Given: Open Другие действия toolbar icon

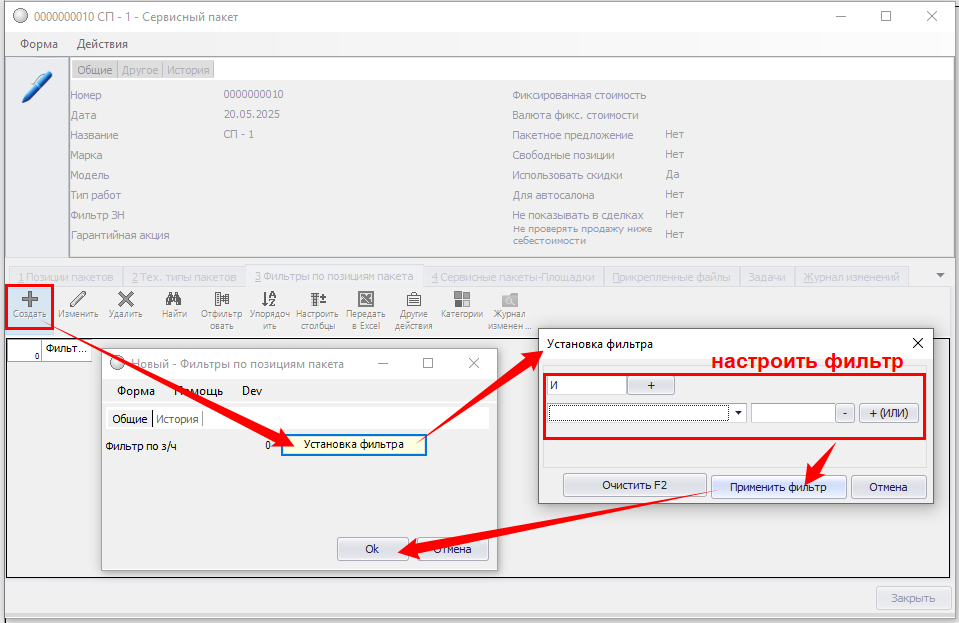Looking at the screenshot, I should [413, 300].
